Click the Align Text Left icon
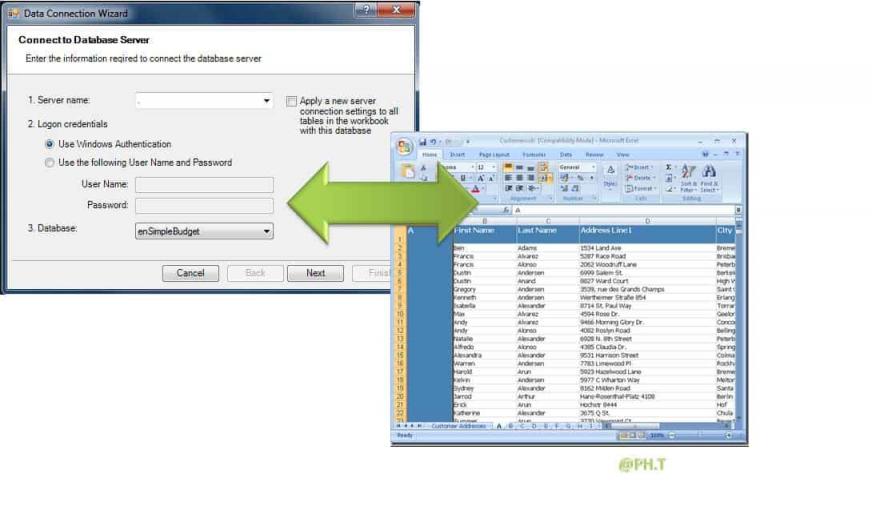The height and width of the screenshot is (514, 872). coord(508,178)
